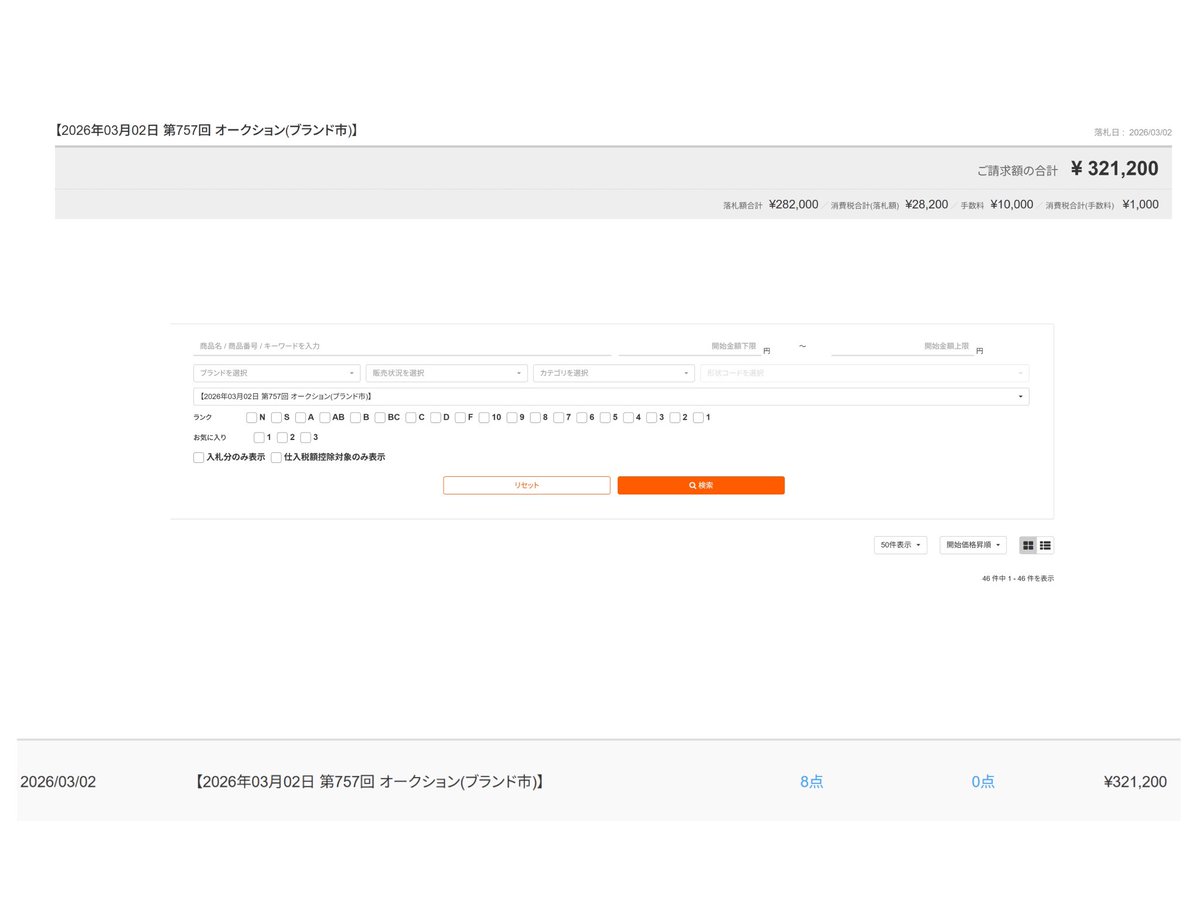
Task: Check the rank N checkbox
Action: point(252,417)
